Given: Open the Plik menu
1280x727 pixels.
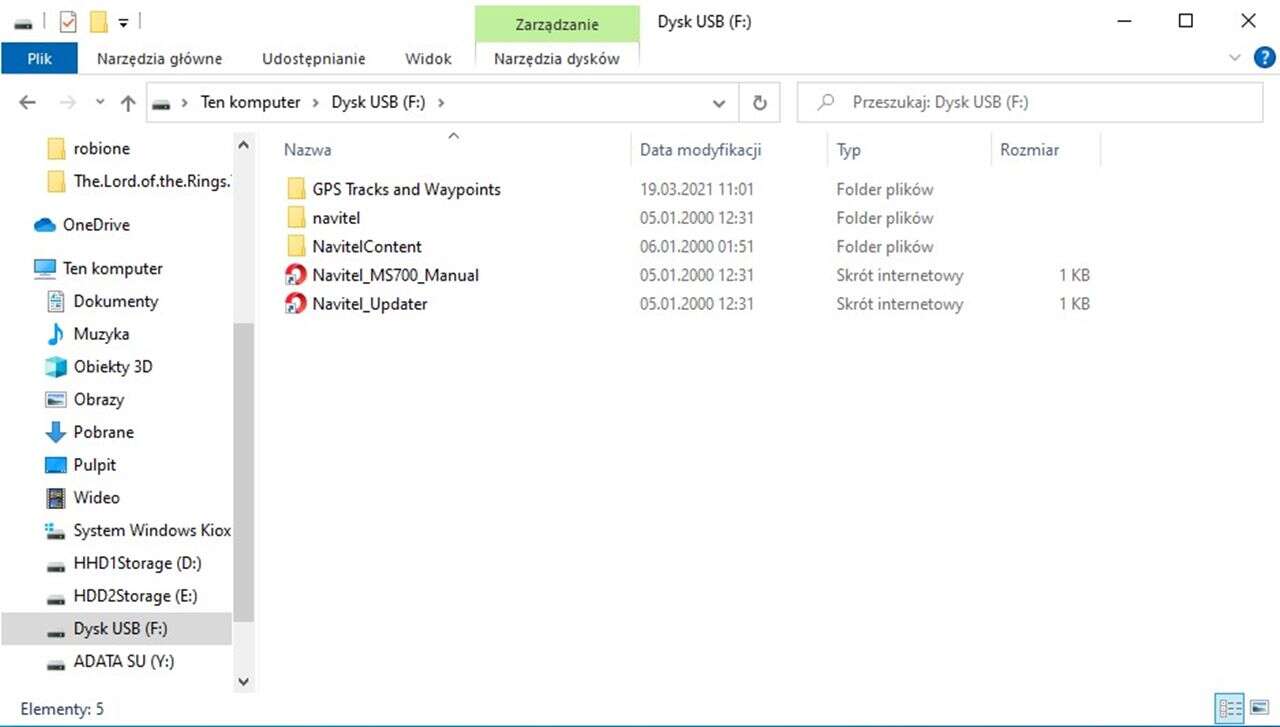Looking at the screenshot, I should (39, 59).
